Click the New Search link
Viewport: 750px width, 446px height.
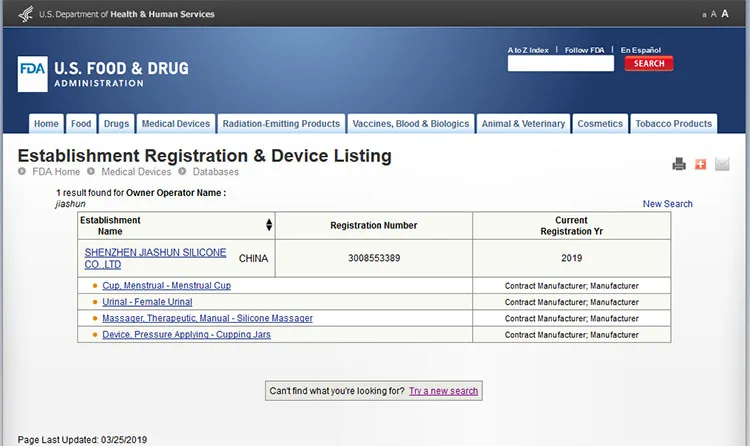click(x=667, y=204)
